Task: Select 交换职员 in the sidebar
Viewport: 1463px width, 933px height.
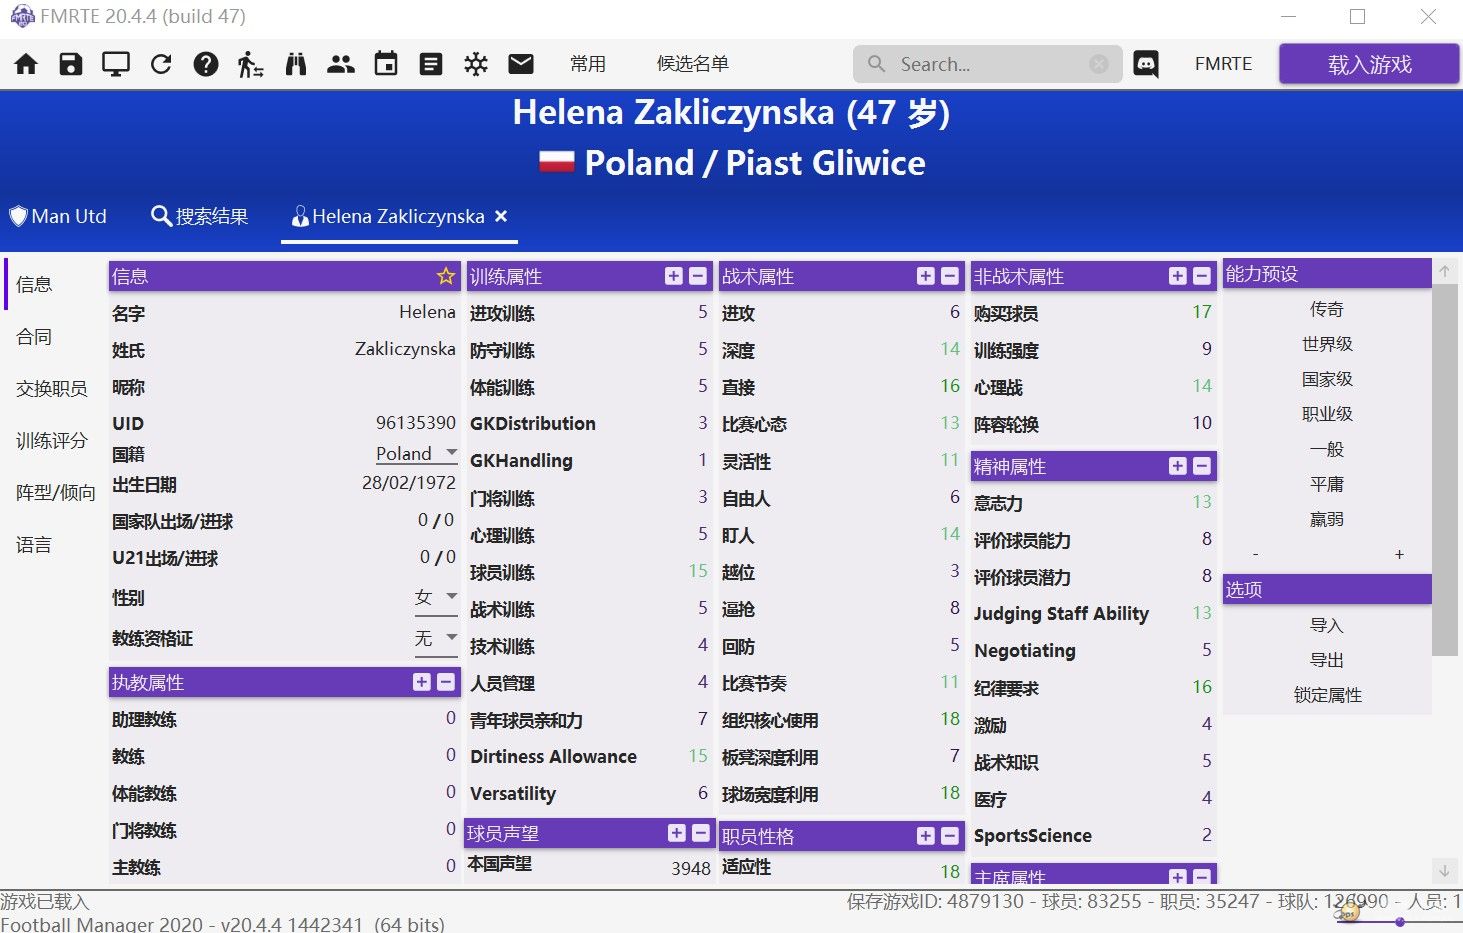Action: click(x=51, y=389)
